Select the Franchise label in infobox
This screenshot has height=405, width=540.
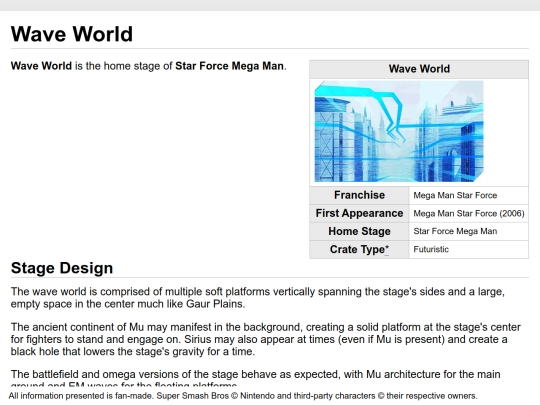pyautogui.click(x=359, y=195)
